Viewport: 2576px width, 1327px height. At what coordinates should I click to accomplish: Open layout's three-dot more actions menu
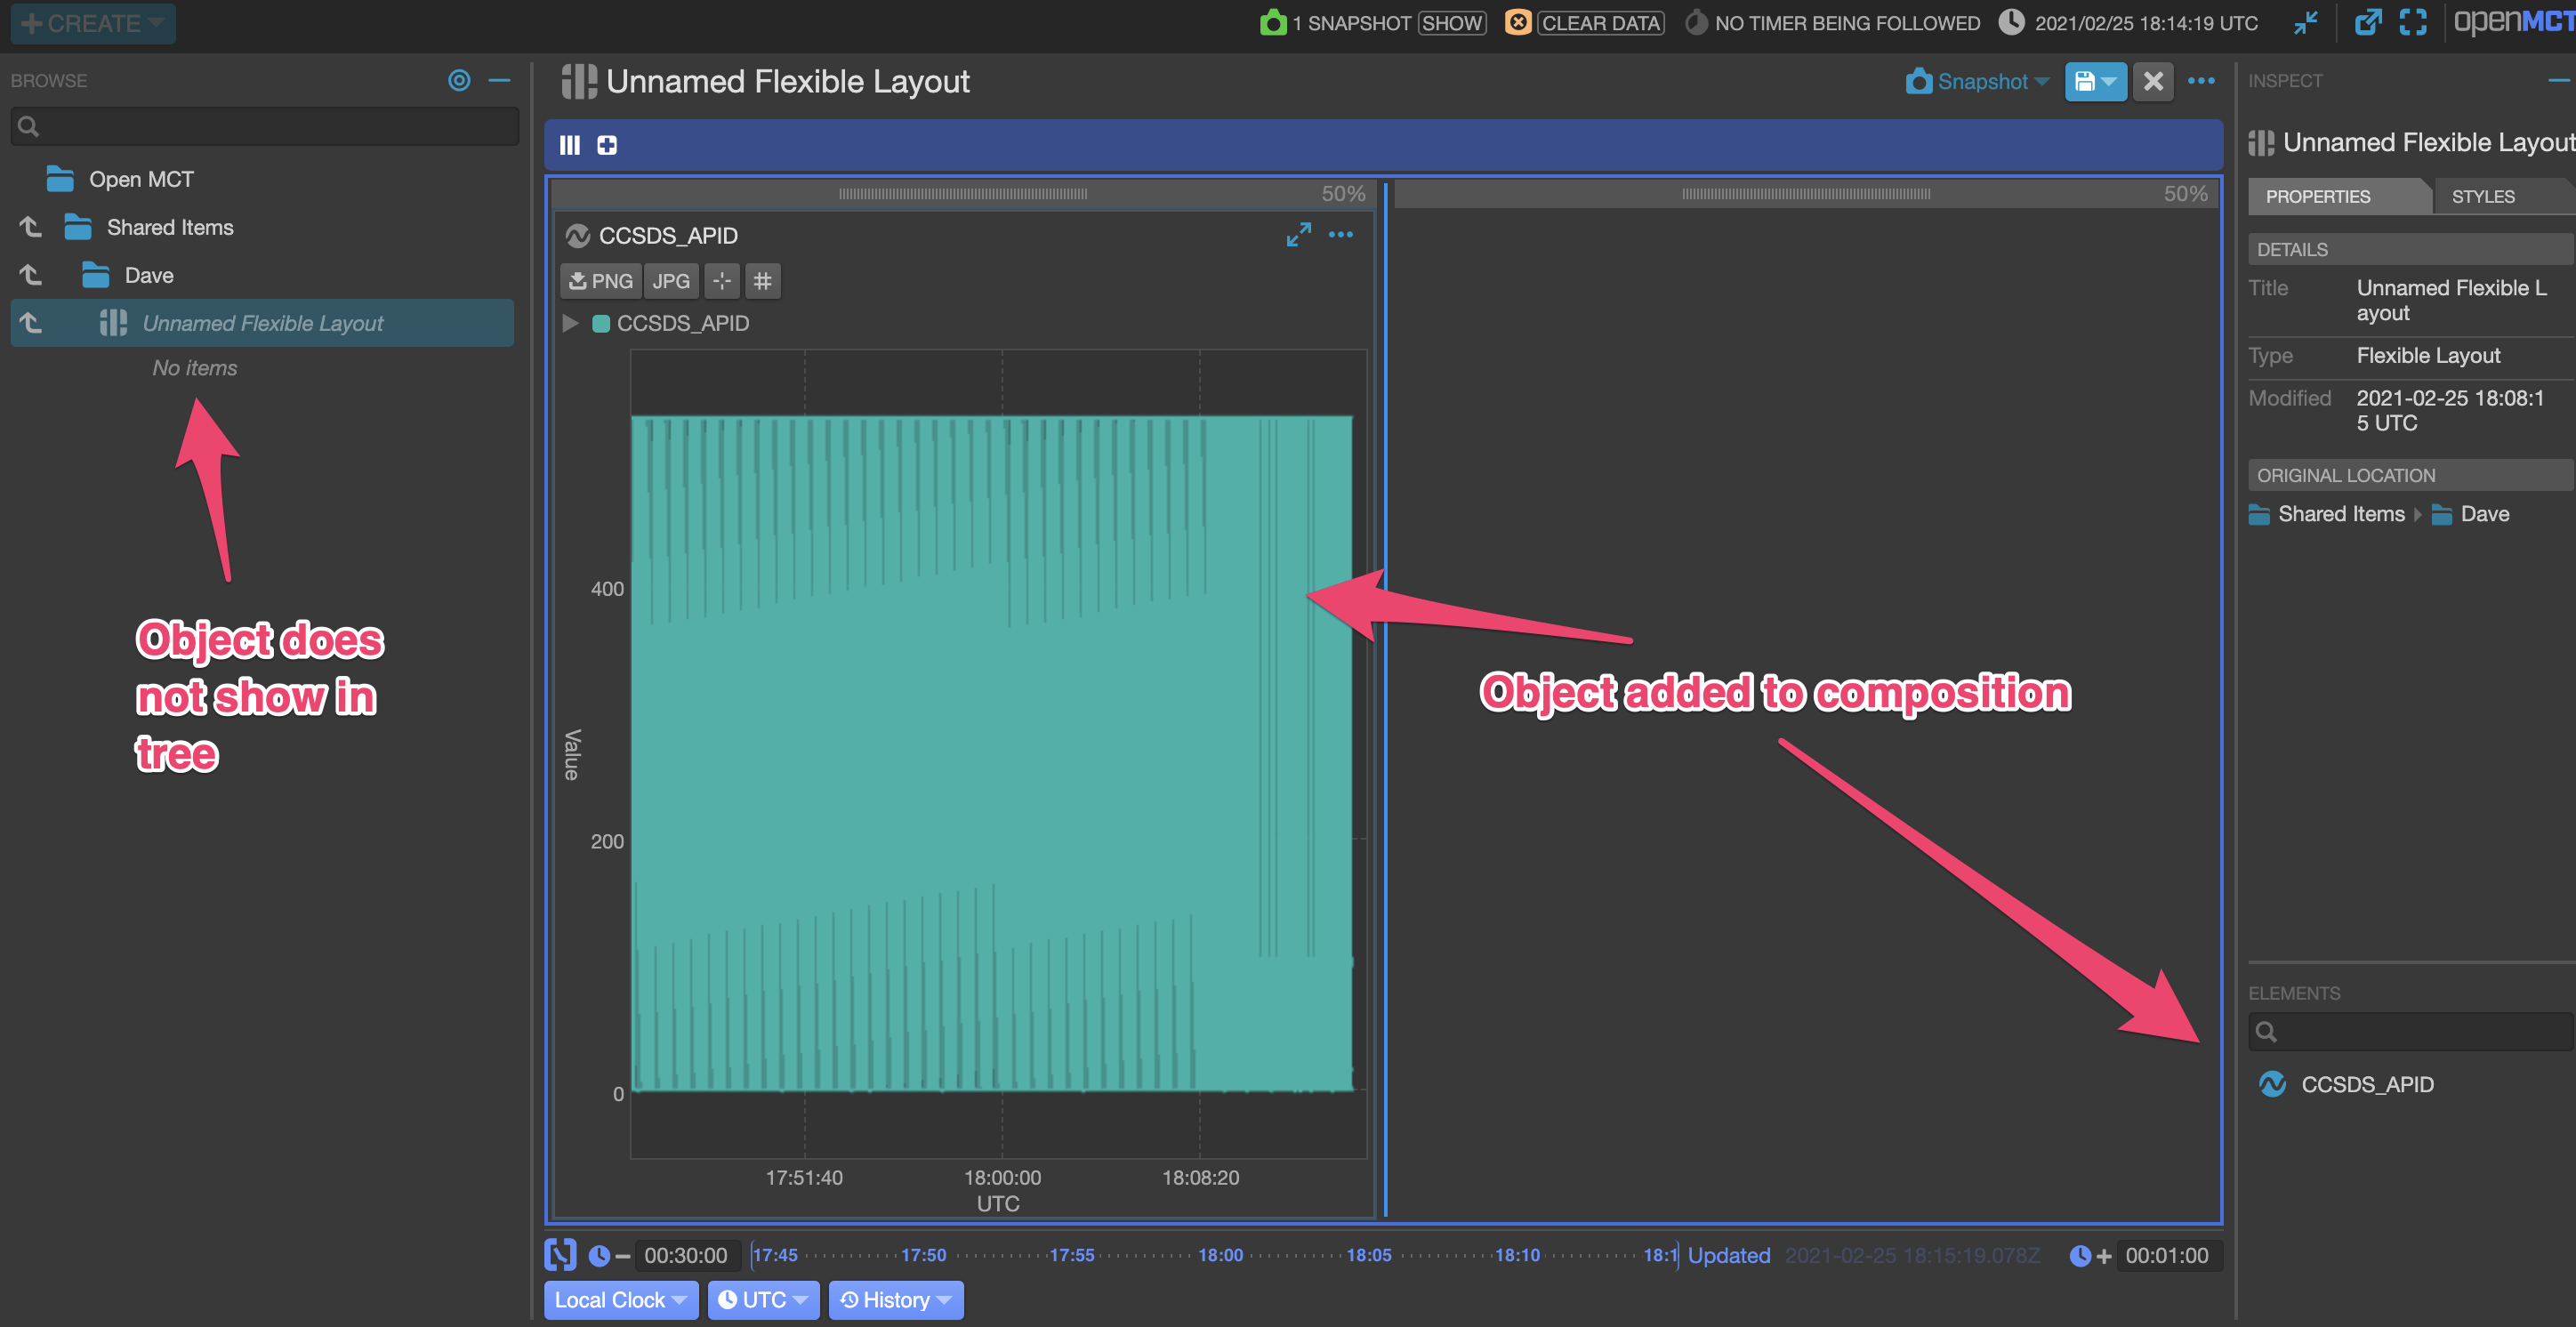click(2201, 81)
